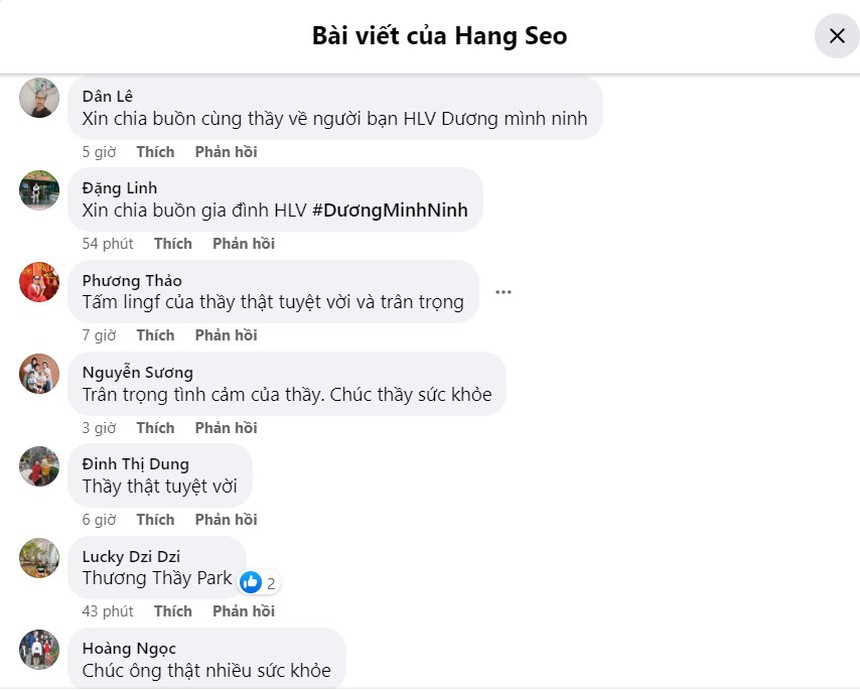Reply to Dân Lê's comment via Phản hồi
860x690 pixels.
pos(225,151)
